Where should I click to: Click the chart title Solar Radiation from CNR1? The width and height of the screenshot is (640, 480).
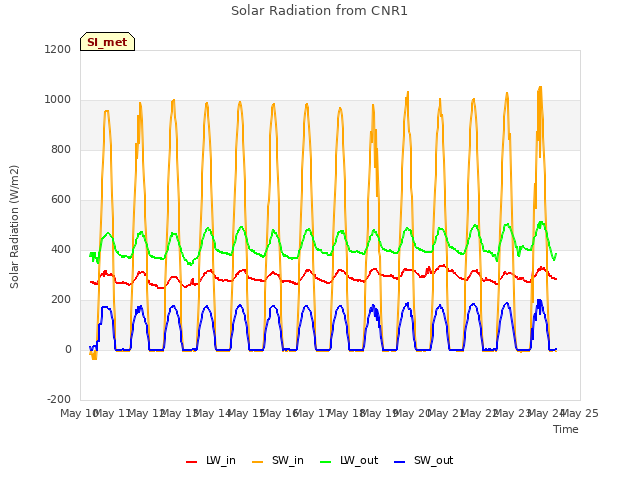319,11
